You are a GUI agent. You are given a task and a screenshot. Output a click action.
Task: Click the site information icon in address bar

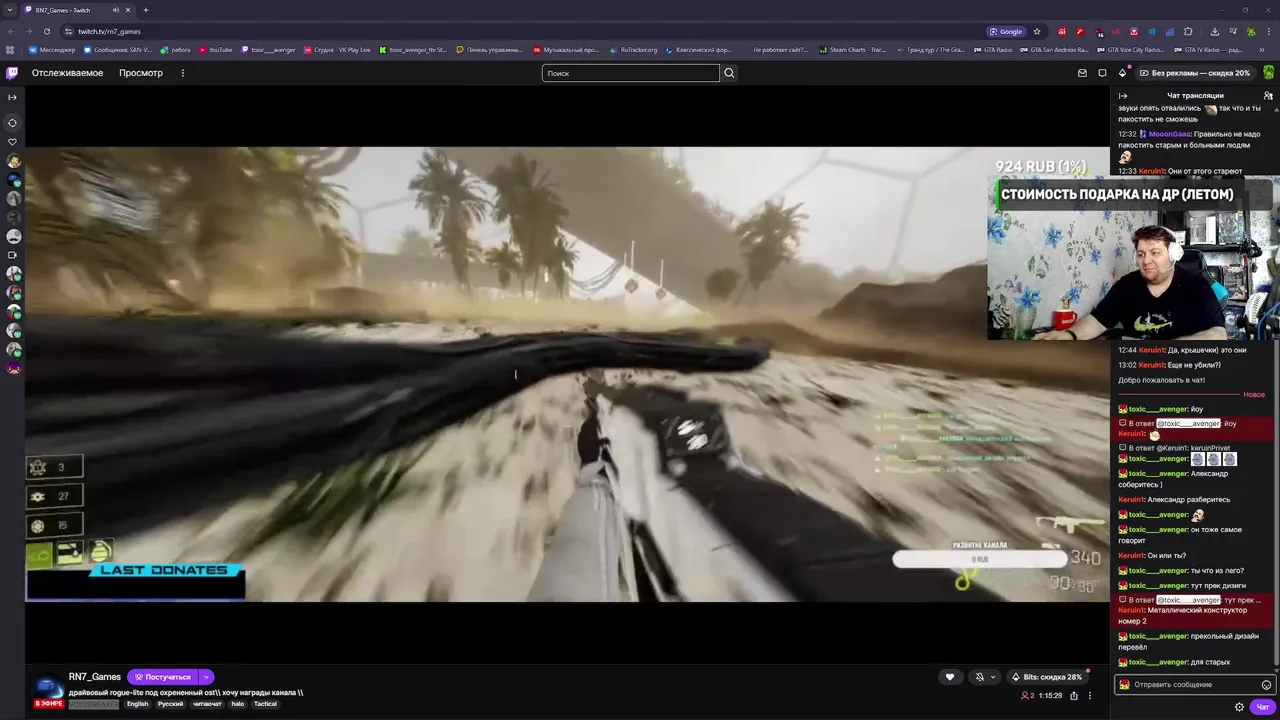pyautogui.click(x=68, y=31)
